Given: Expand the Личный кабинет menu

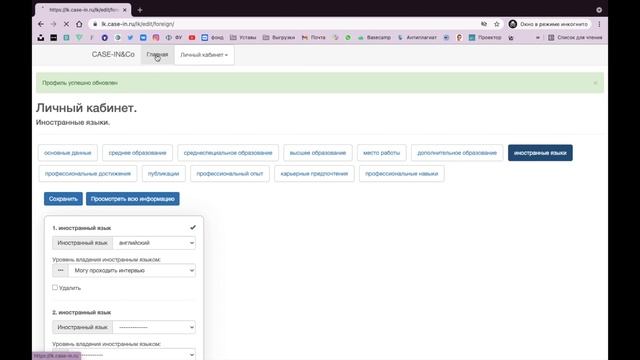Looking at the screenshot, I should coord(204,55).
